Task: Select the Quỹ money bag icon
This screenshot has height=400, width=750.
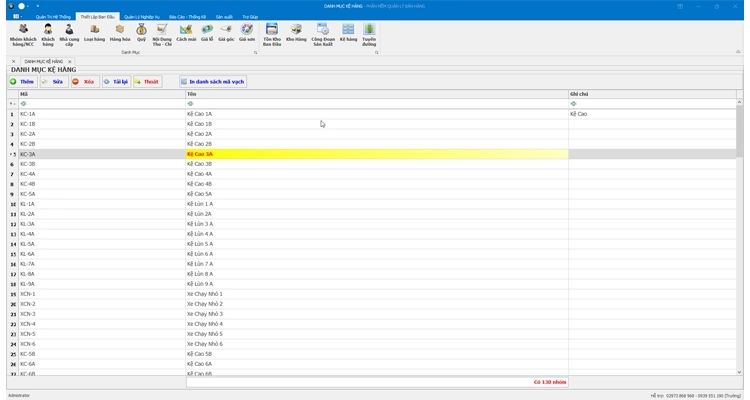Action: tap(141, 34)
